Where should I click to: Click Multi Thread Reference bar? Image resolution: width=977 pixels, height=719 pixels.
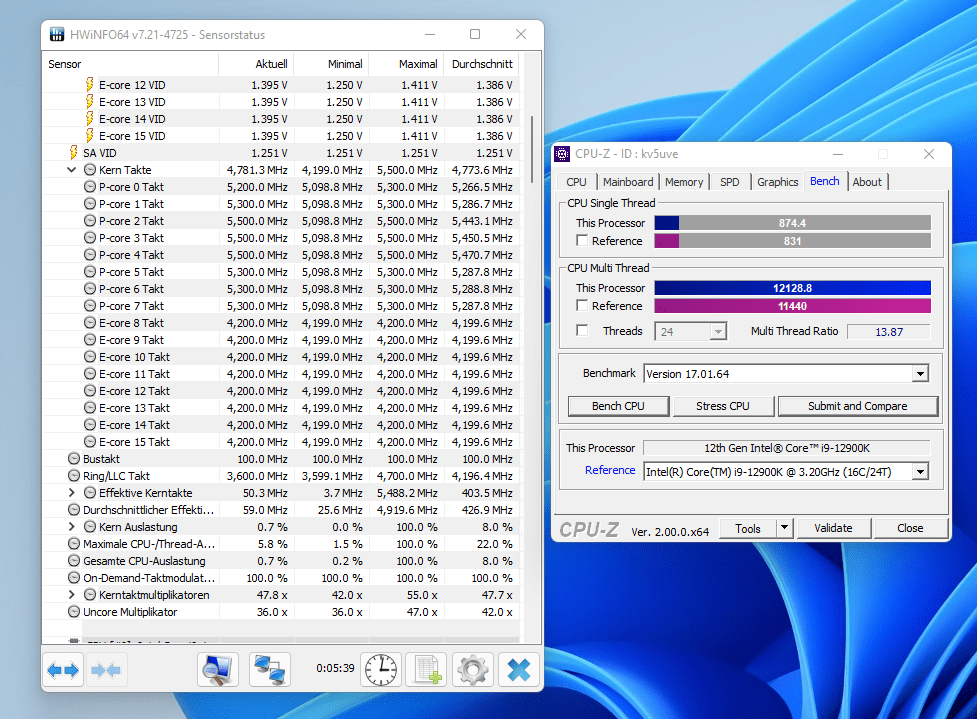coord(792,306)
